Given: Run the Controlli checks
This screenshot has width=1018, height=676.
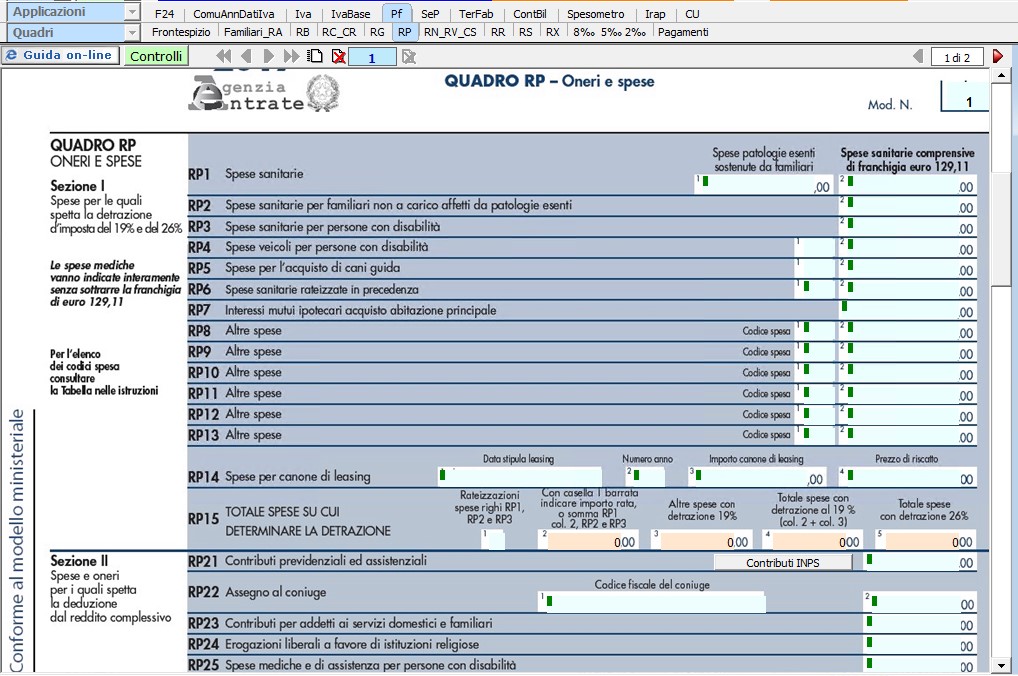Looking at the screenshot, I should [x=156, y=56].
